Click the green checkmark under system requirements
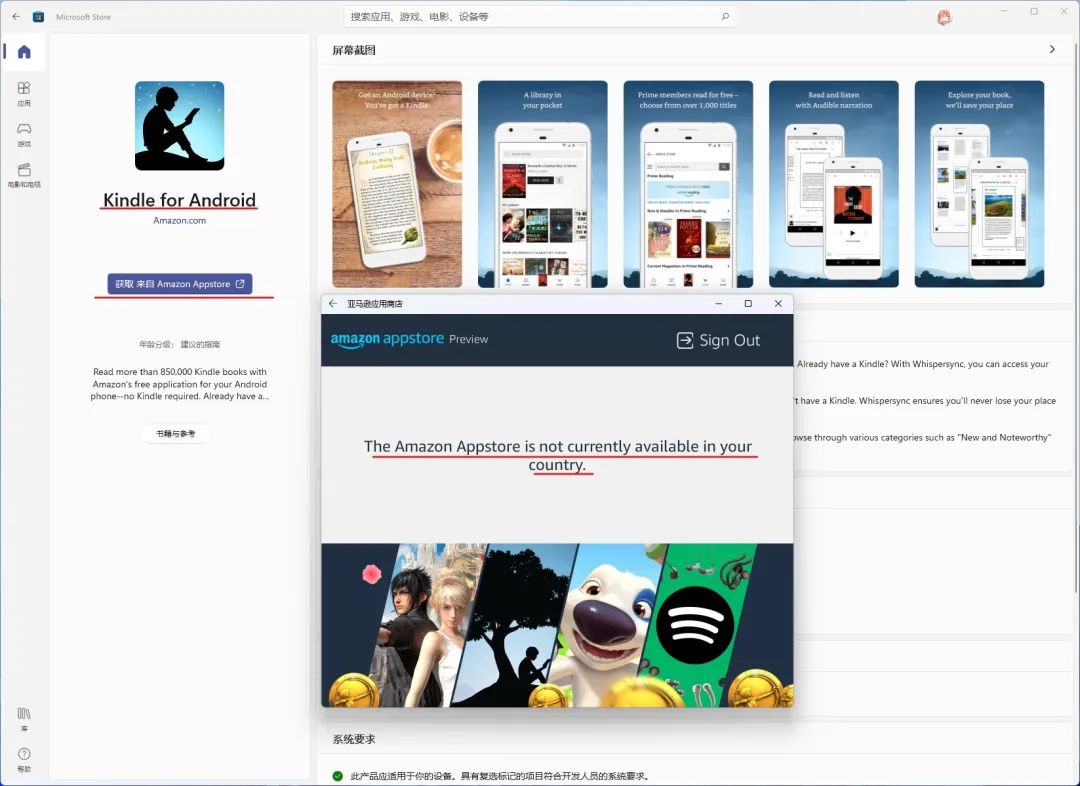The height and width of the screenshot is (786, 1080). tap(338, 776)
